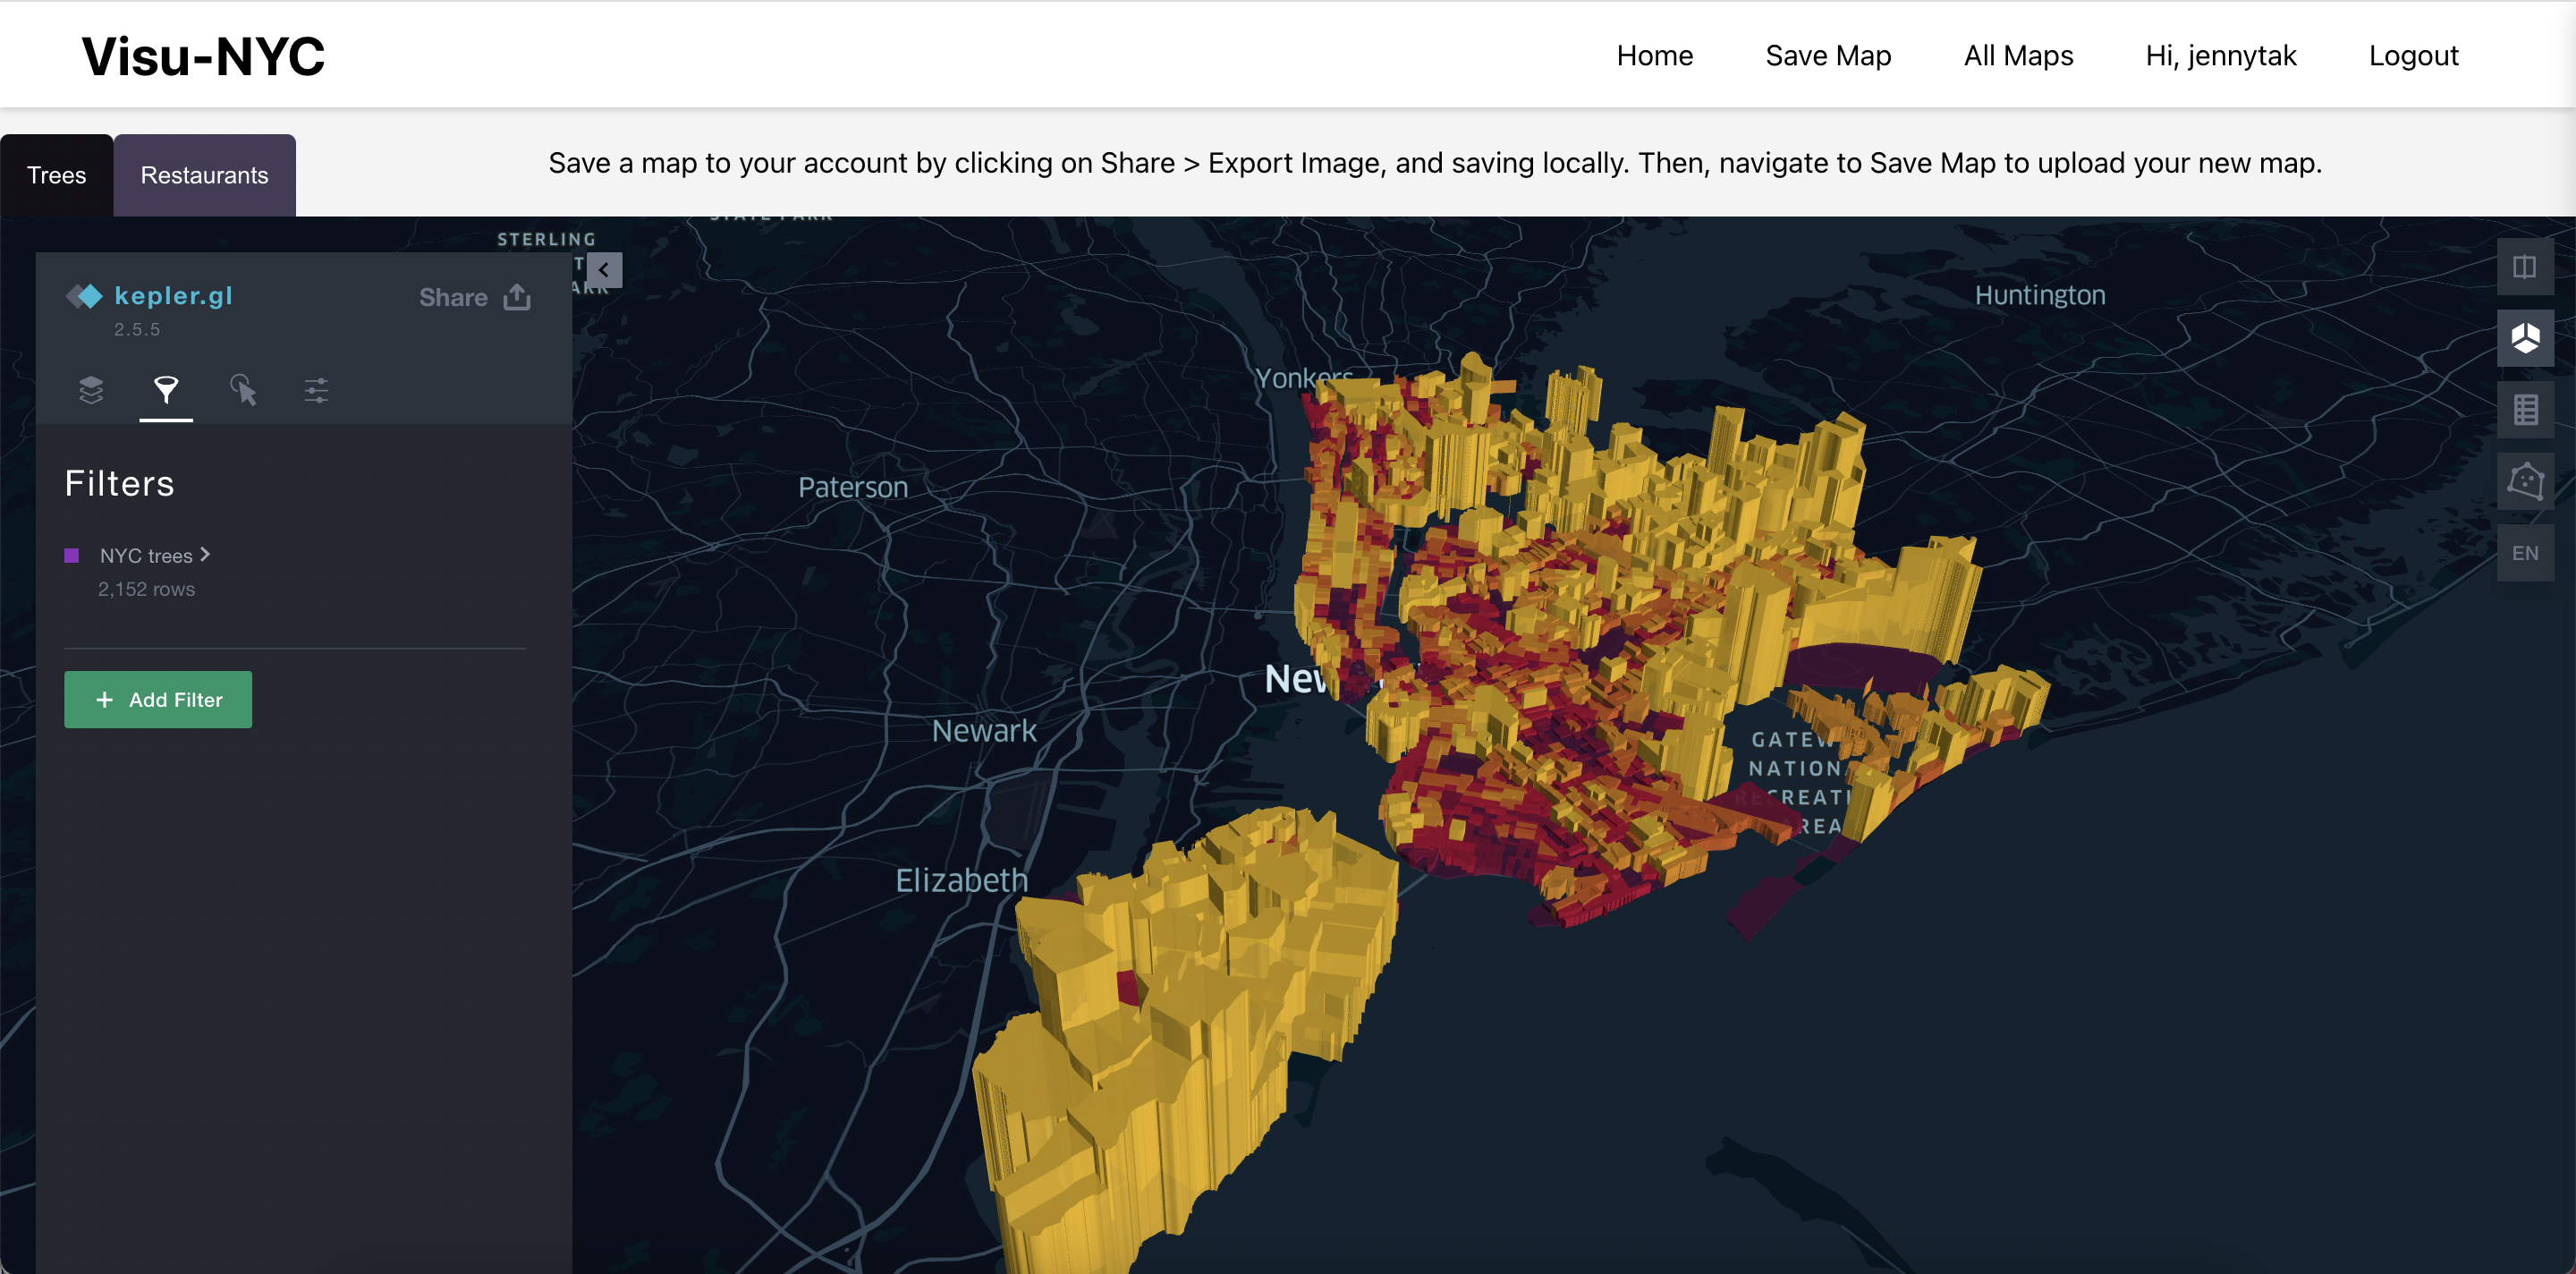Select the Filters funnel icon
2576x1274 pixels.
pyautogui.click(x=166, y=390)
